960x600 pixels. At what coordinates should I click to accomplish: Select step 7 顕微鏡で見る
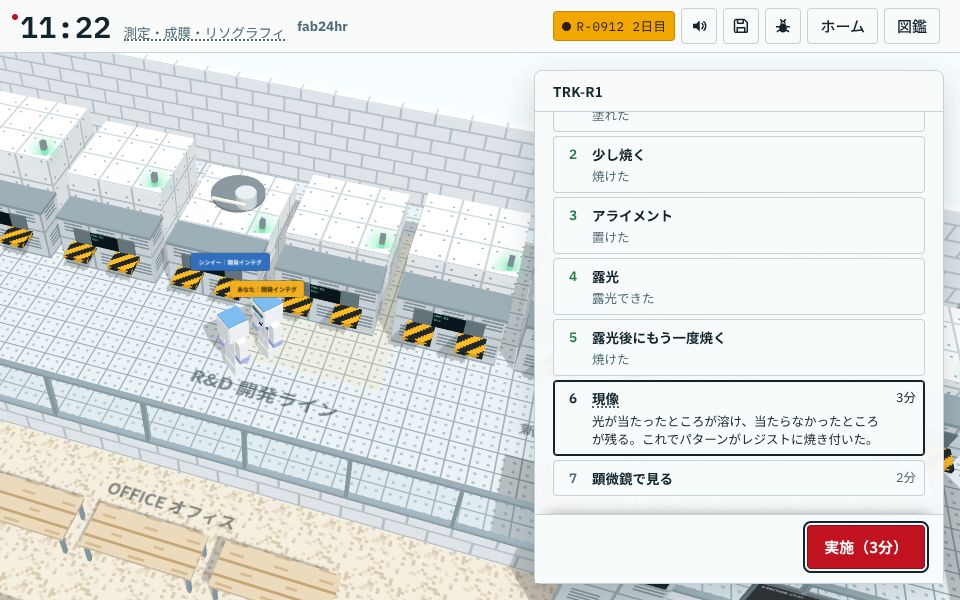[738, 478]
